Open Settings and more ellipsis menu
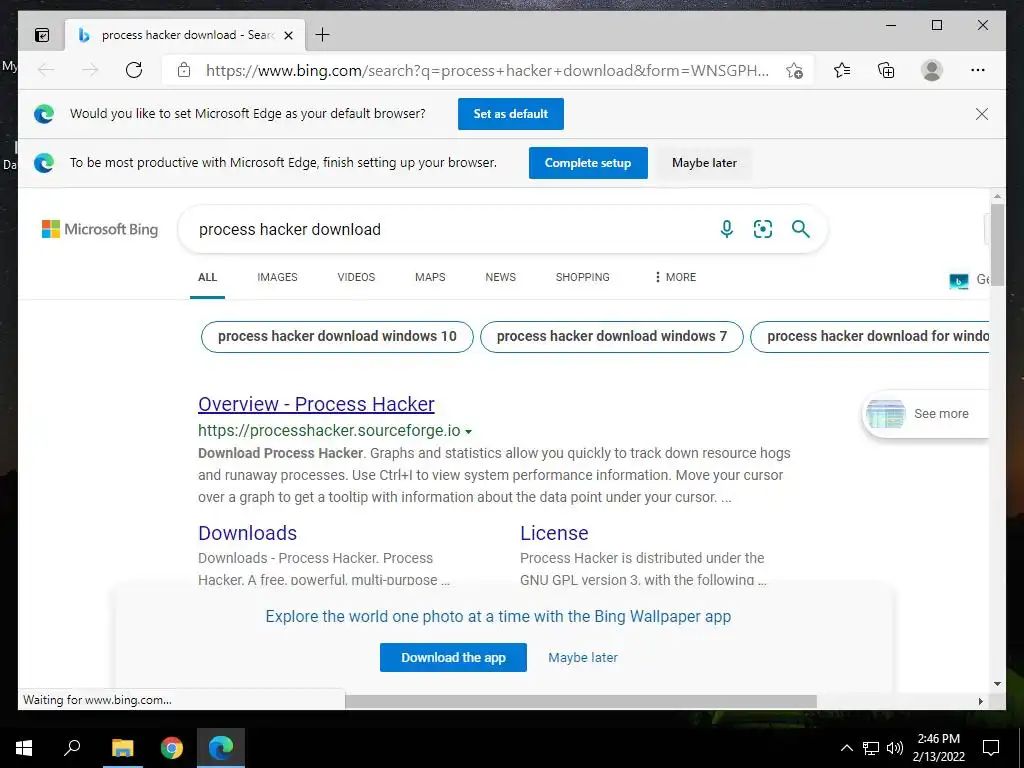The width and height of the screenshot is (1024, 768). point(978,70)
